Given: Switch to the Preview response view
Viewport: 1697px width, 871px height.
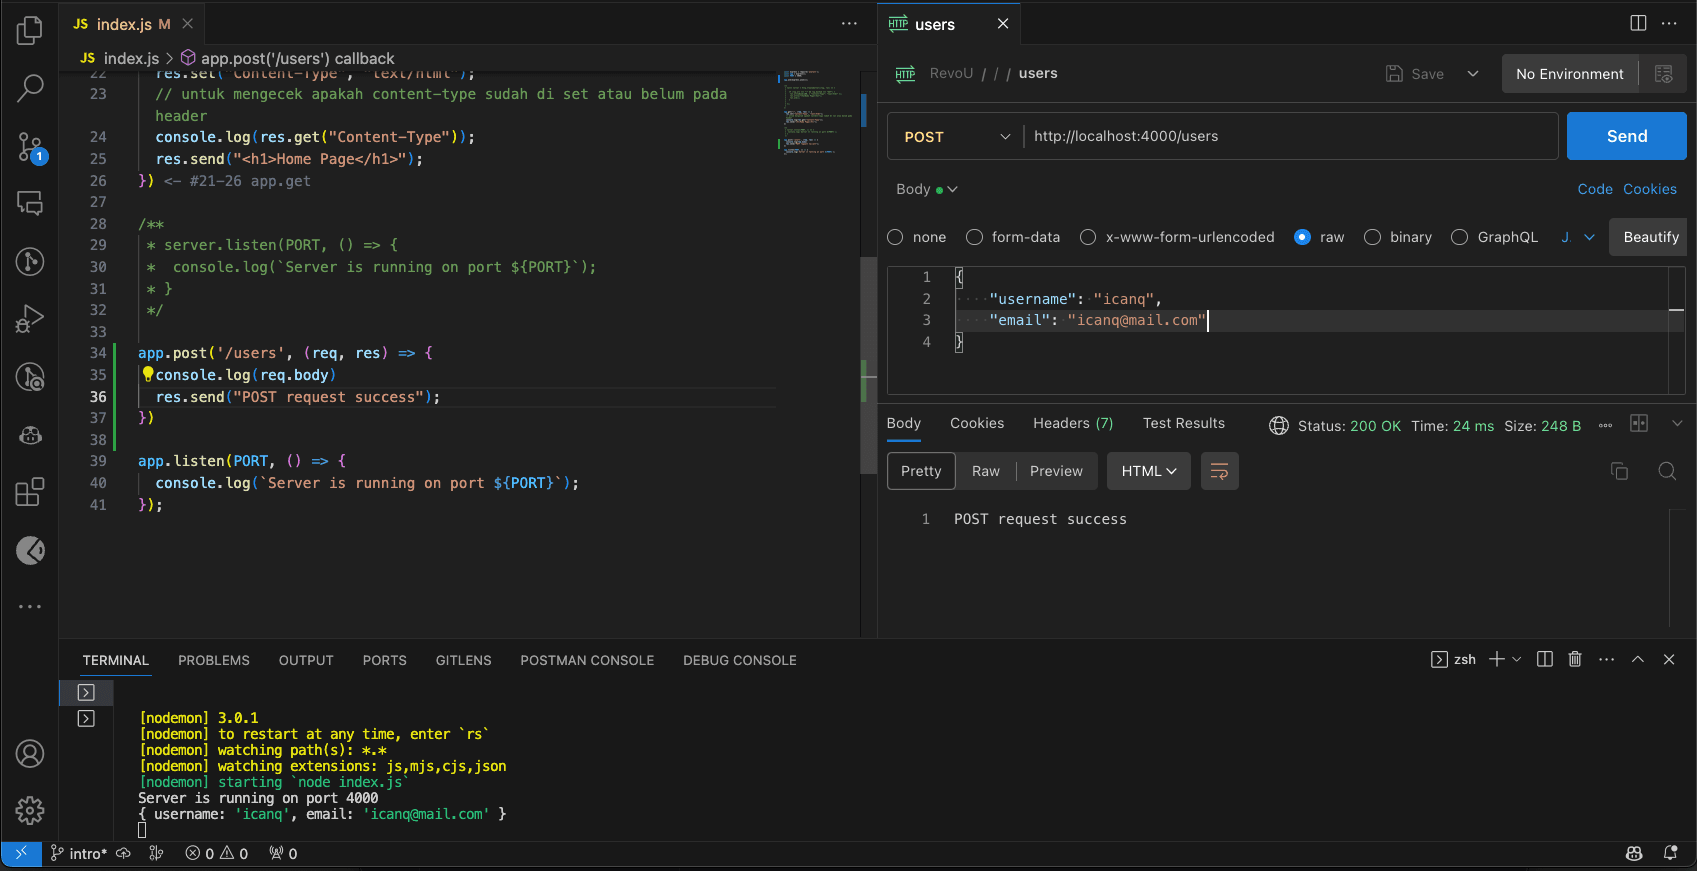Looking at the screenshot, I should pyautogui.click(x=1056, y=471).
